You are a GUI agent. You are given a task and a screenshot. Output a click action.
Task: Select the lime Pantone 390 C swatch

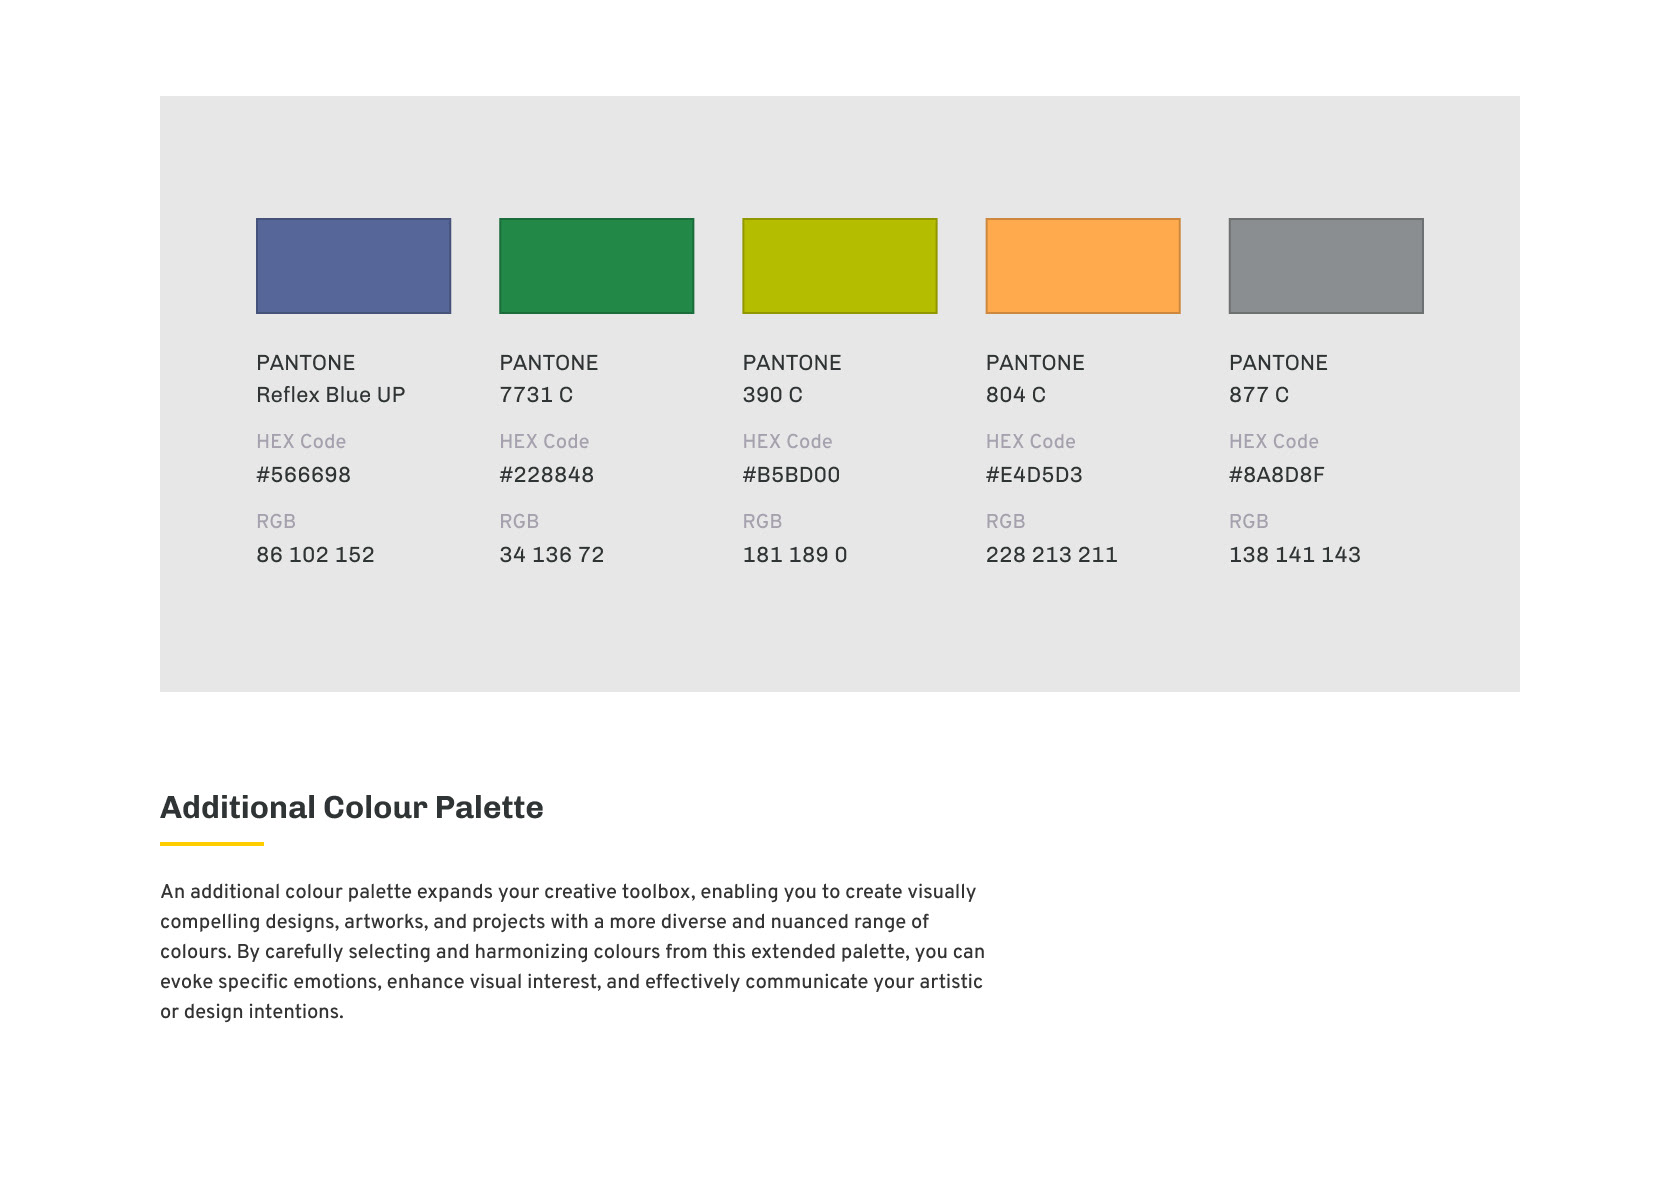[839, 266]
